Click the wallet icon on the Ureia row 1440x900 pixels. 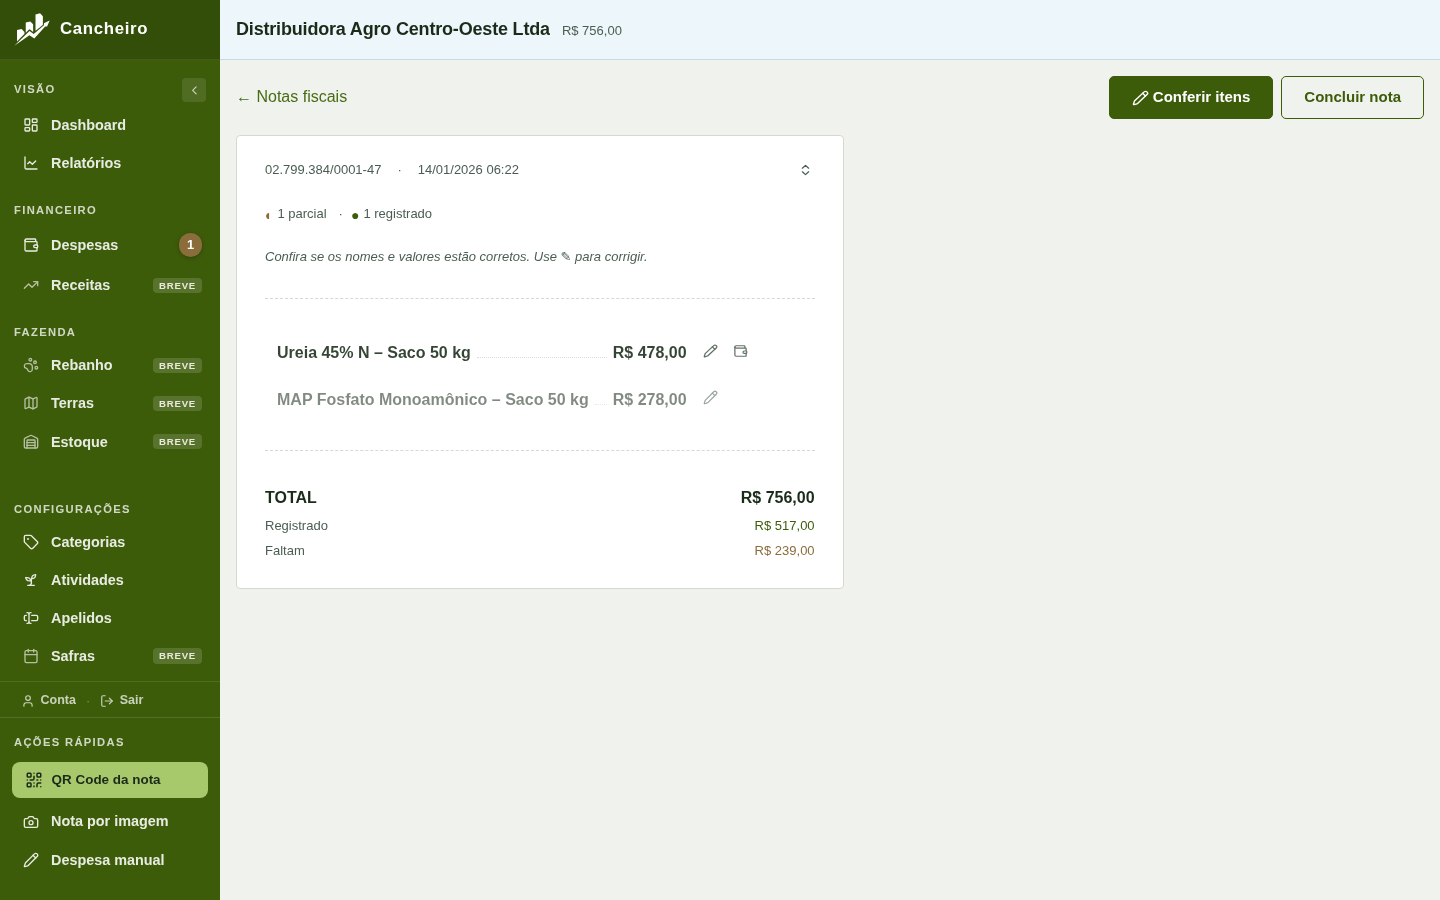741,351
